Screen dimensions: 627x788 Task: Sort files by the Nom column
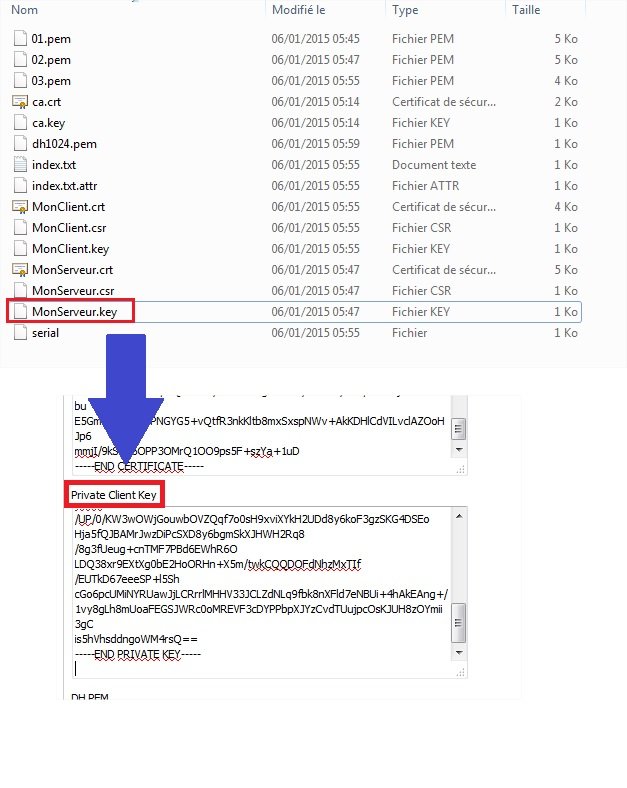pos(24,9)
